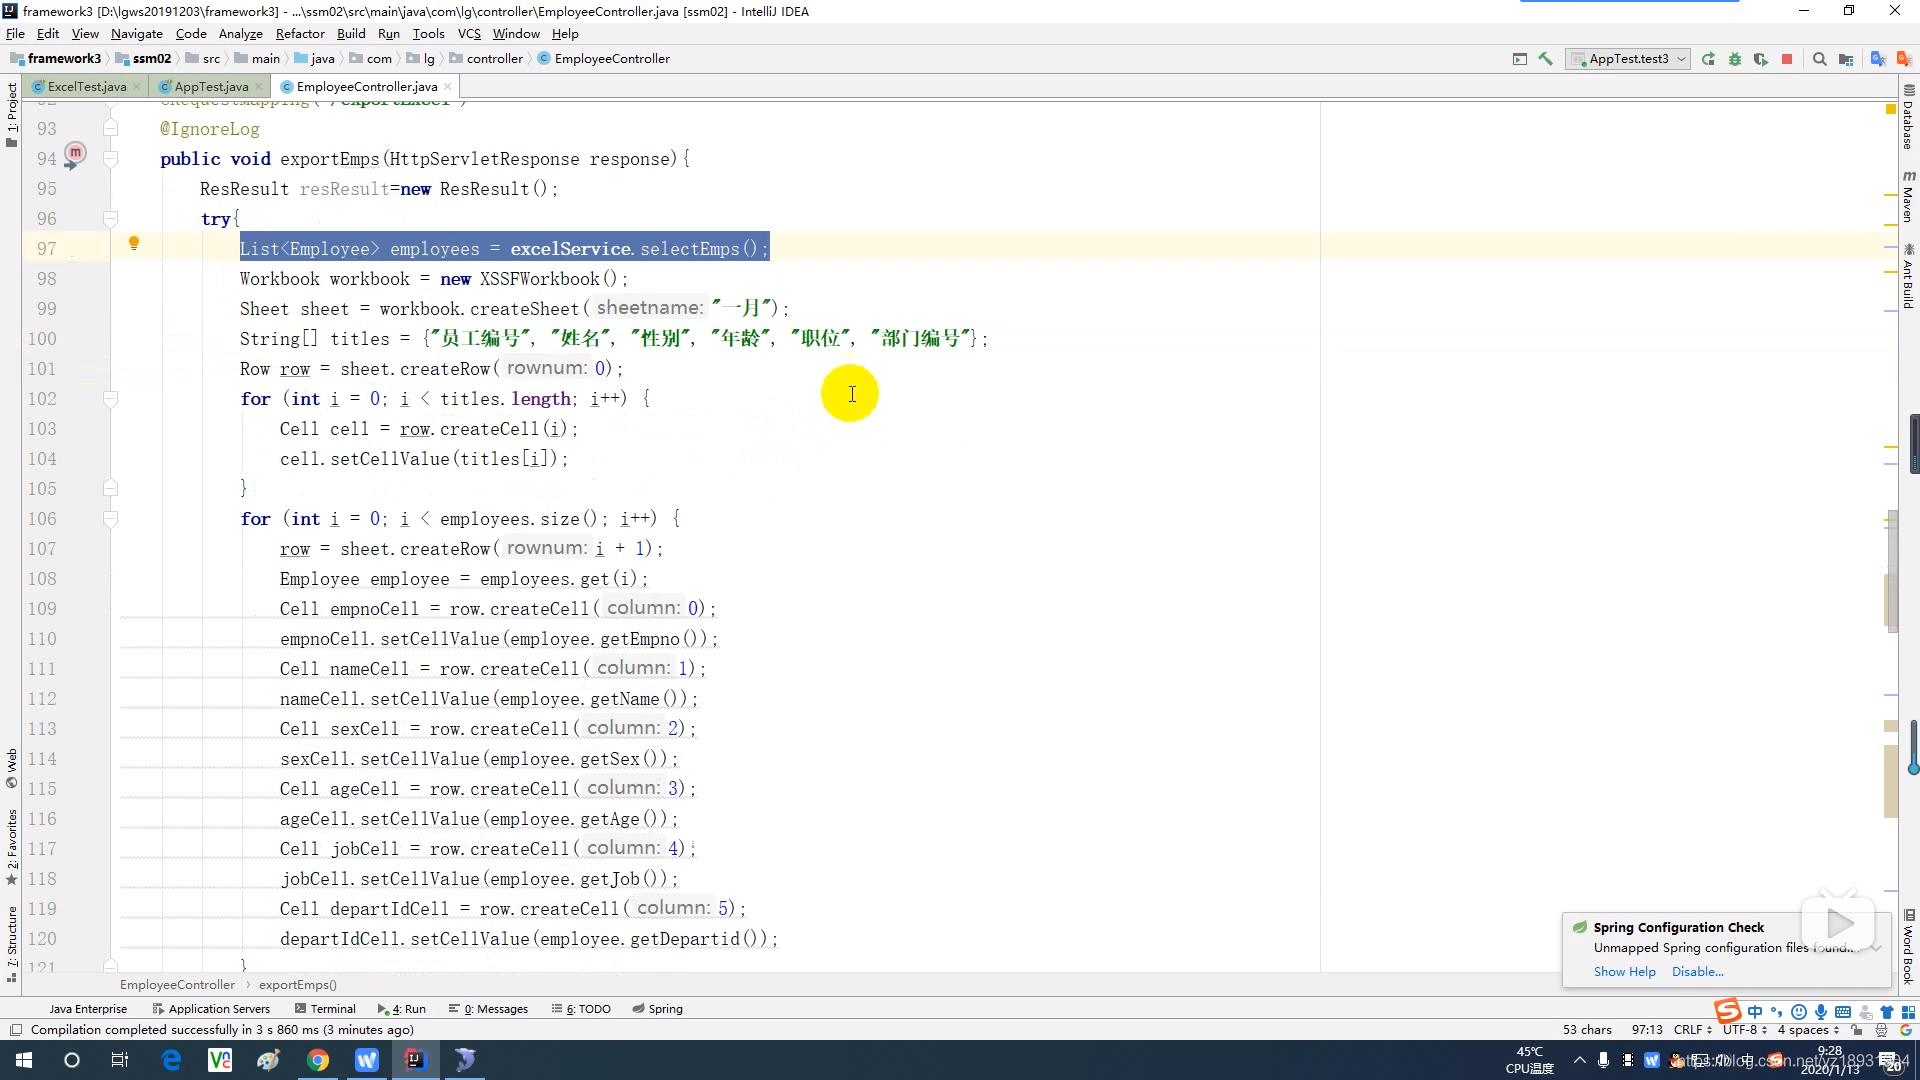1920x1080 pixels.
Task: Toggle the Project tool window
Action: [11, 110]
